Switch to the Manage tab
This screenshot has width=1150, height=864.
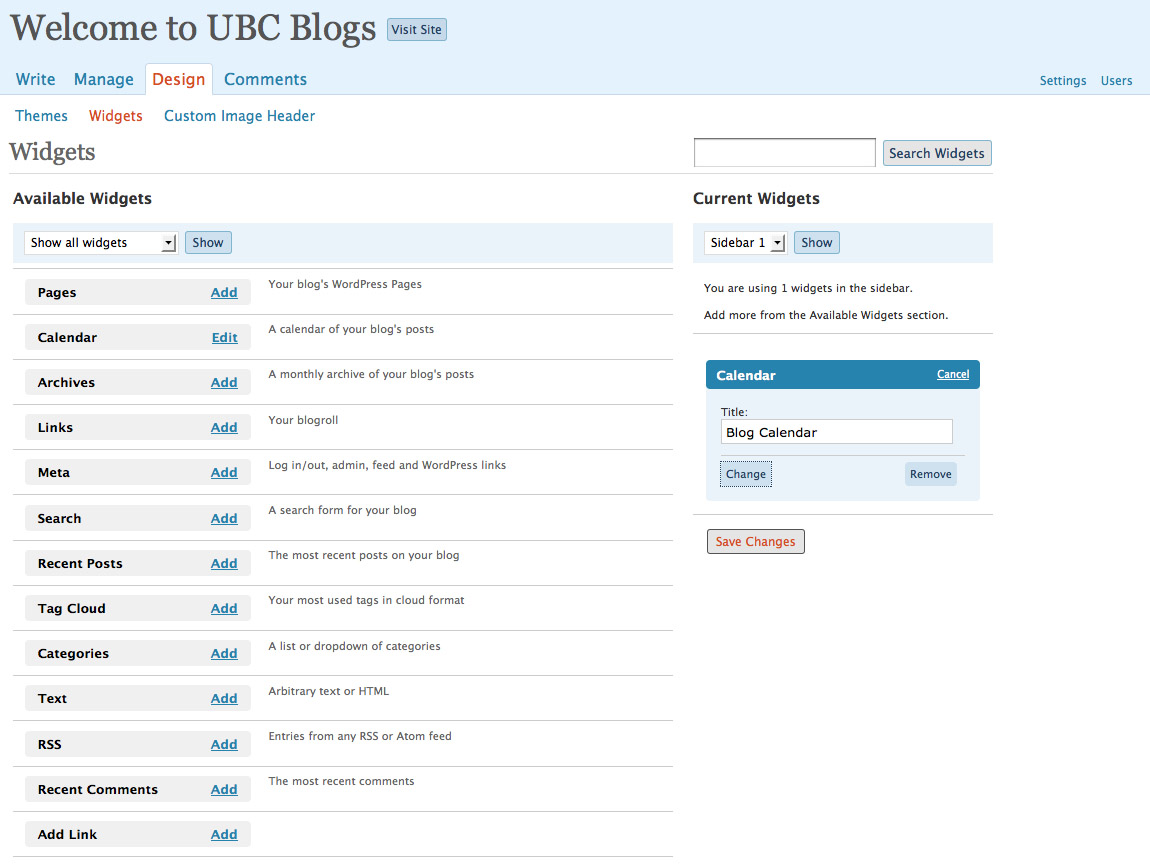[x=103, y=79]
